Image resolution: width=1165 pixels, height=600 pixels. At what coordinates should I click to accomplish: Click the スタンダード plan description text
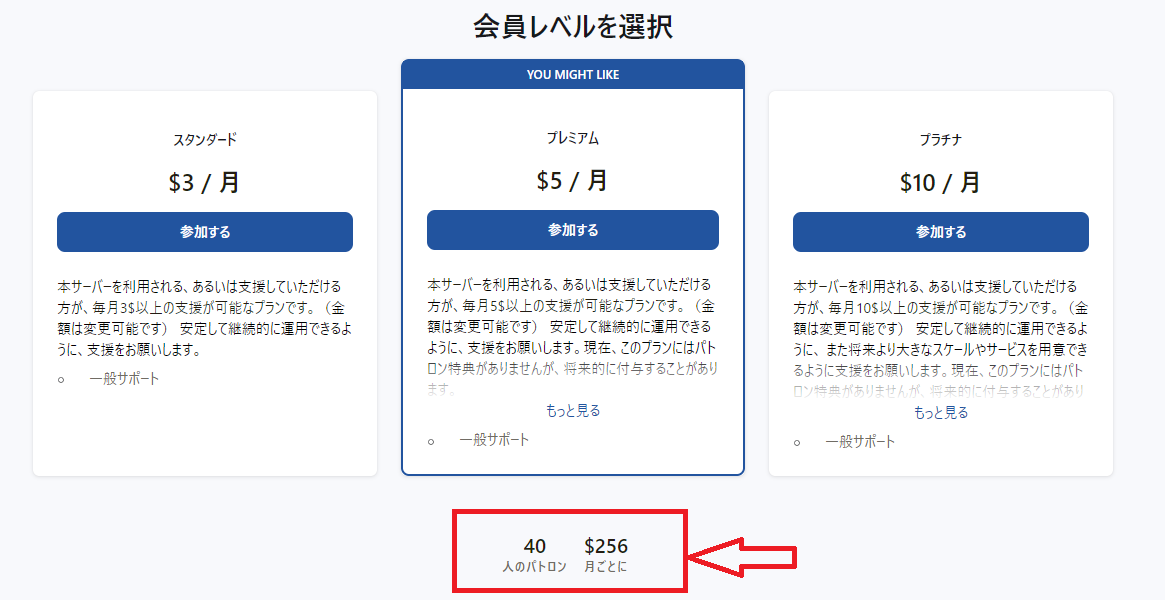(x=205, y=317)
